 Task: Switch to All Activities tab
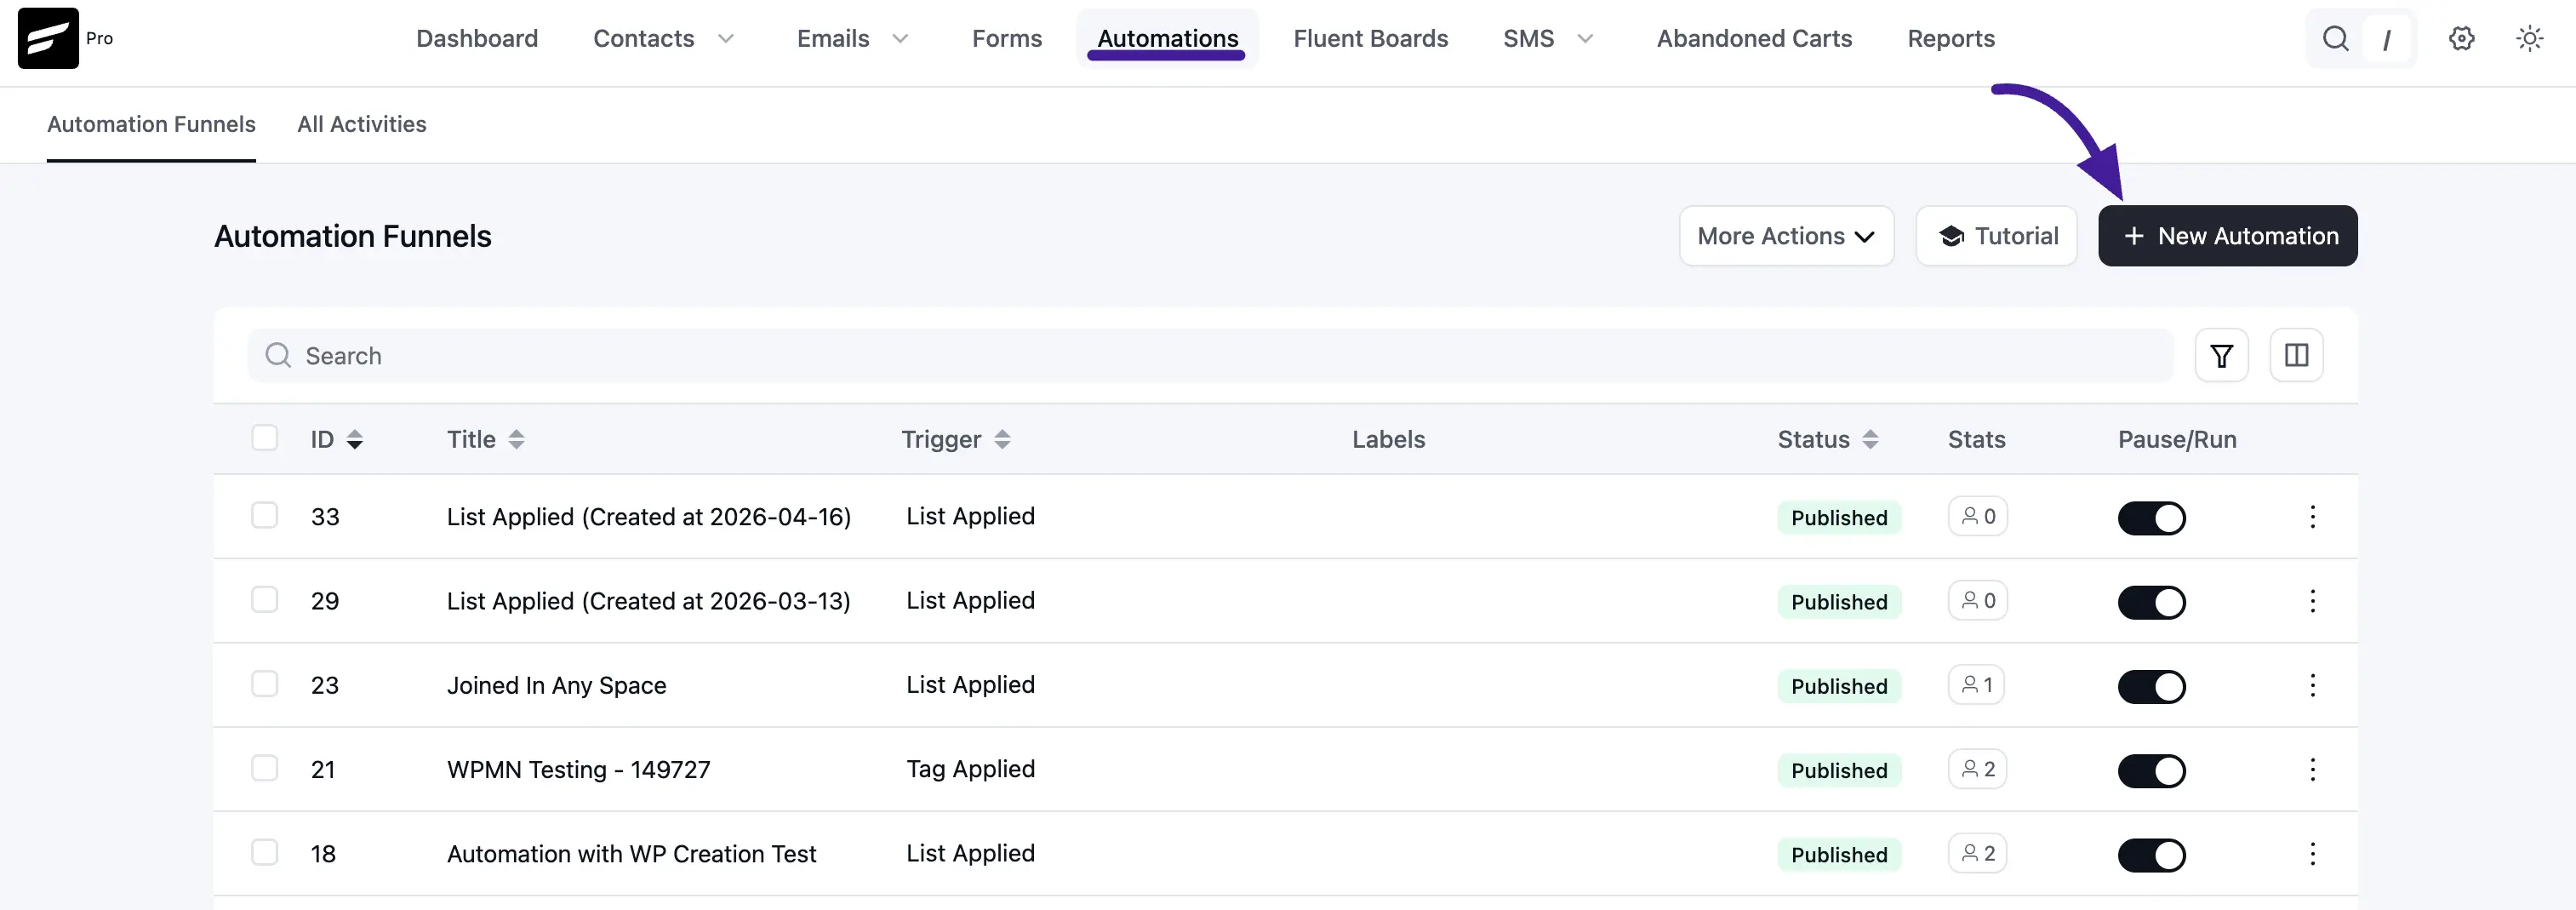(x=362, y=124)
